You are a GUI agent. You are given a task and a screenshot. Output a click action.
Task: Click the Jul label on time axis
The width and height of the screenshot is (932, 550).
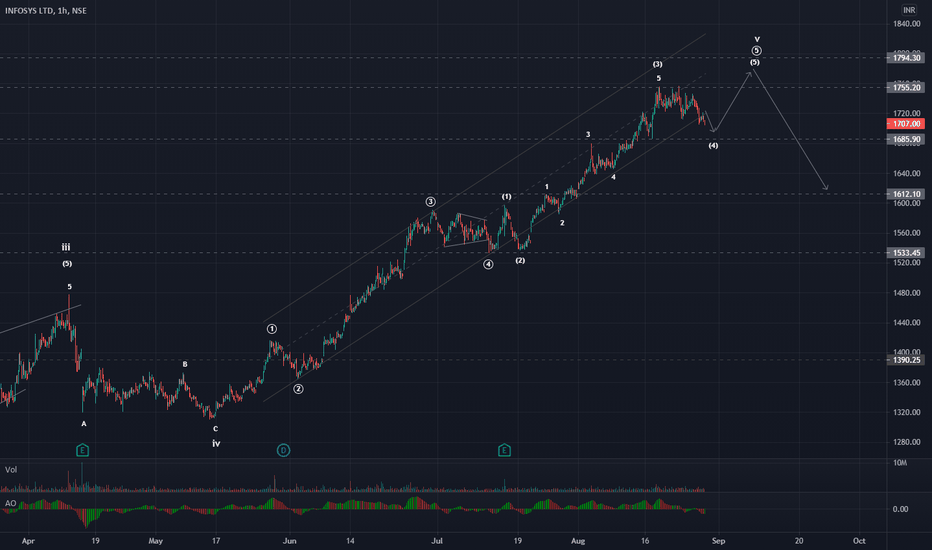[437, 541]
